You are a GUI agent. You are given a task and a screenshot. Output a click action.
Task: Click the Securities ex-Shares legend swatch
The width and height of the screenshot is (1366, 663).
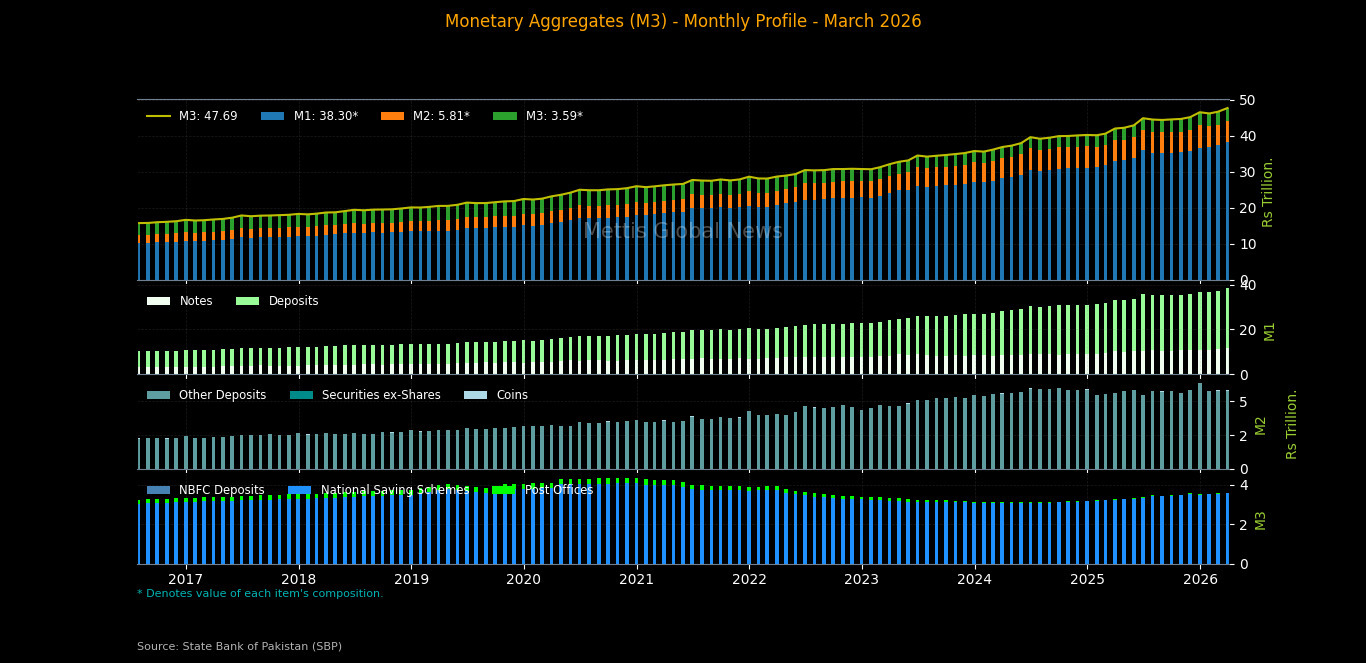tap(301, 395)
